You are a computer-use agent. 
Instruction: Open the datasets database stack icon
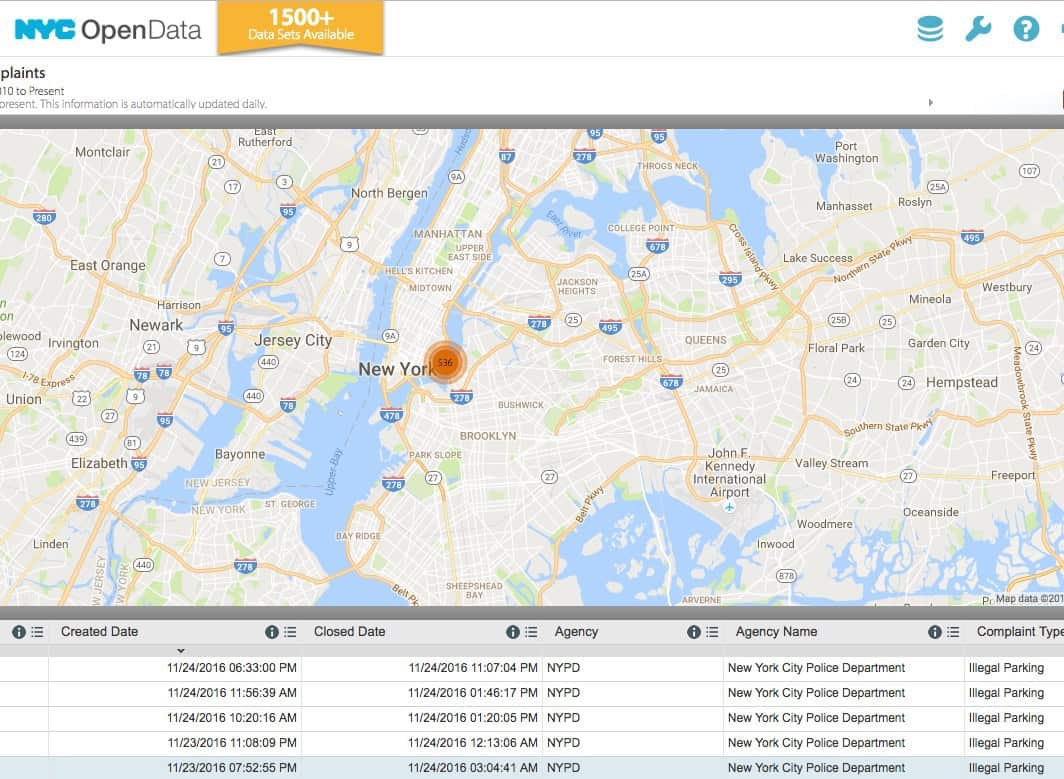(x=930, y=29)
